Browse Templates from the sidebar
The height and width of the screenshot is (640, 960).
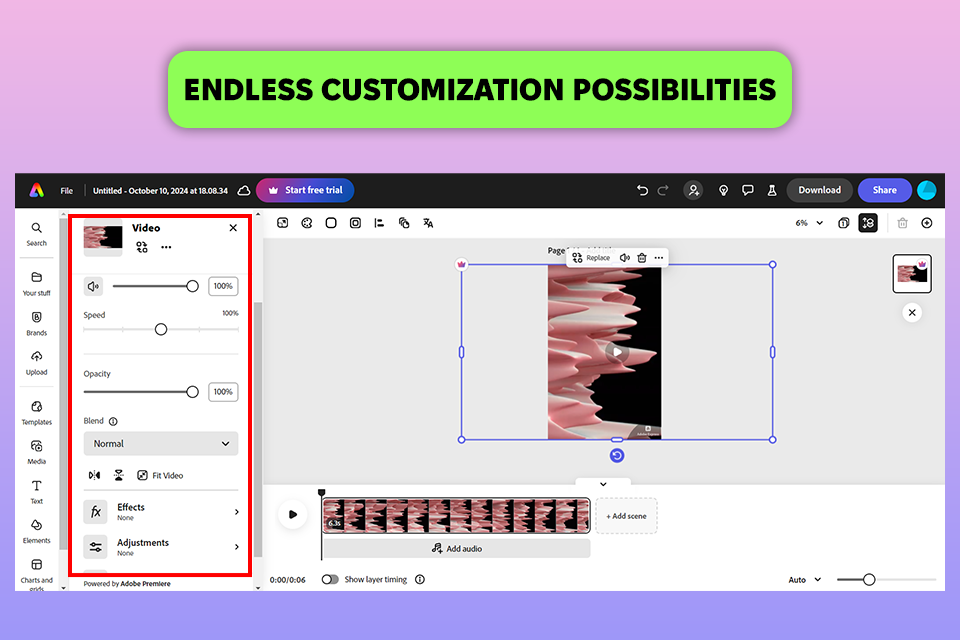coord(37,413)
